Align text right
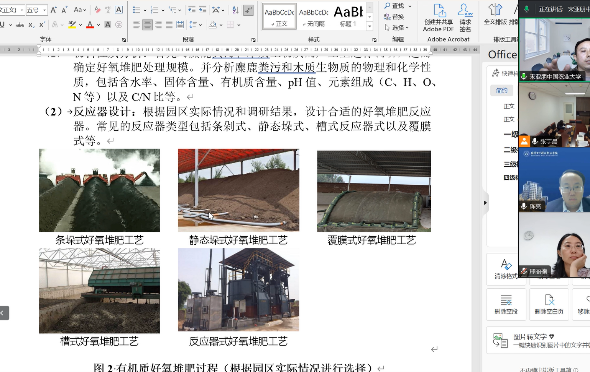The width and height of the screenshot is (590, 372). (158, 25)
